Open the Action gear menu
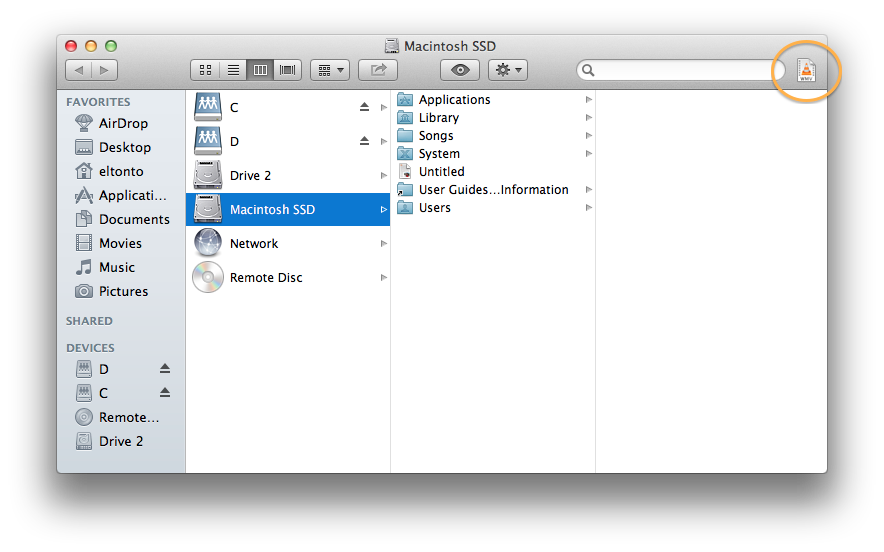The height and width of the screenshot is (552, 884). click(508, 70)
